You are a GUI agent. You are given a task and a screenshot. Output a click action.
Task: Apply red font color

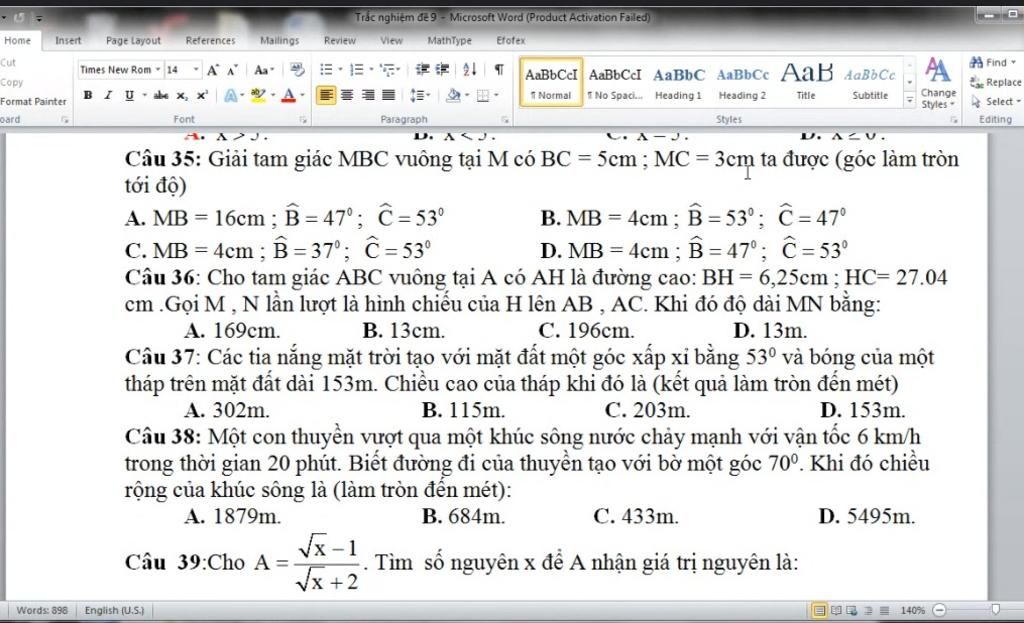289,96
